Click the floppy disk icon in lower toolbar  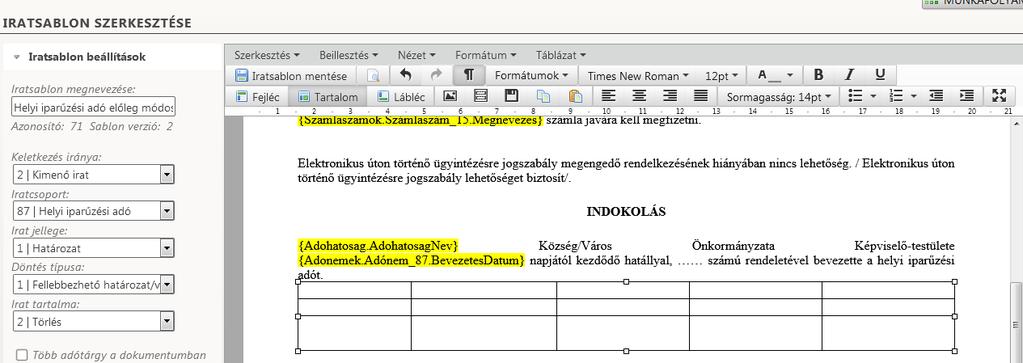click(x=512, y=96)
